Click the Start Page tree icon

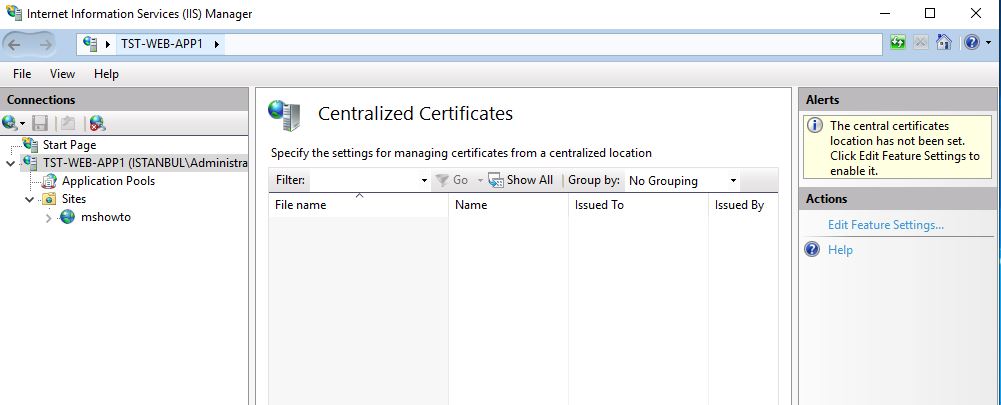pyautogui.click(x=30, y=144)
